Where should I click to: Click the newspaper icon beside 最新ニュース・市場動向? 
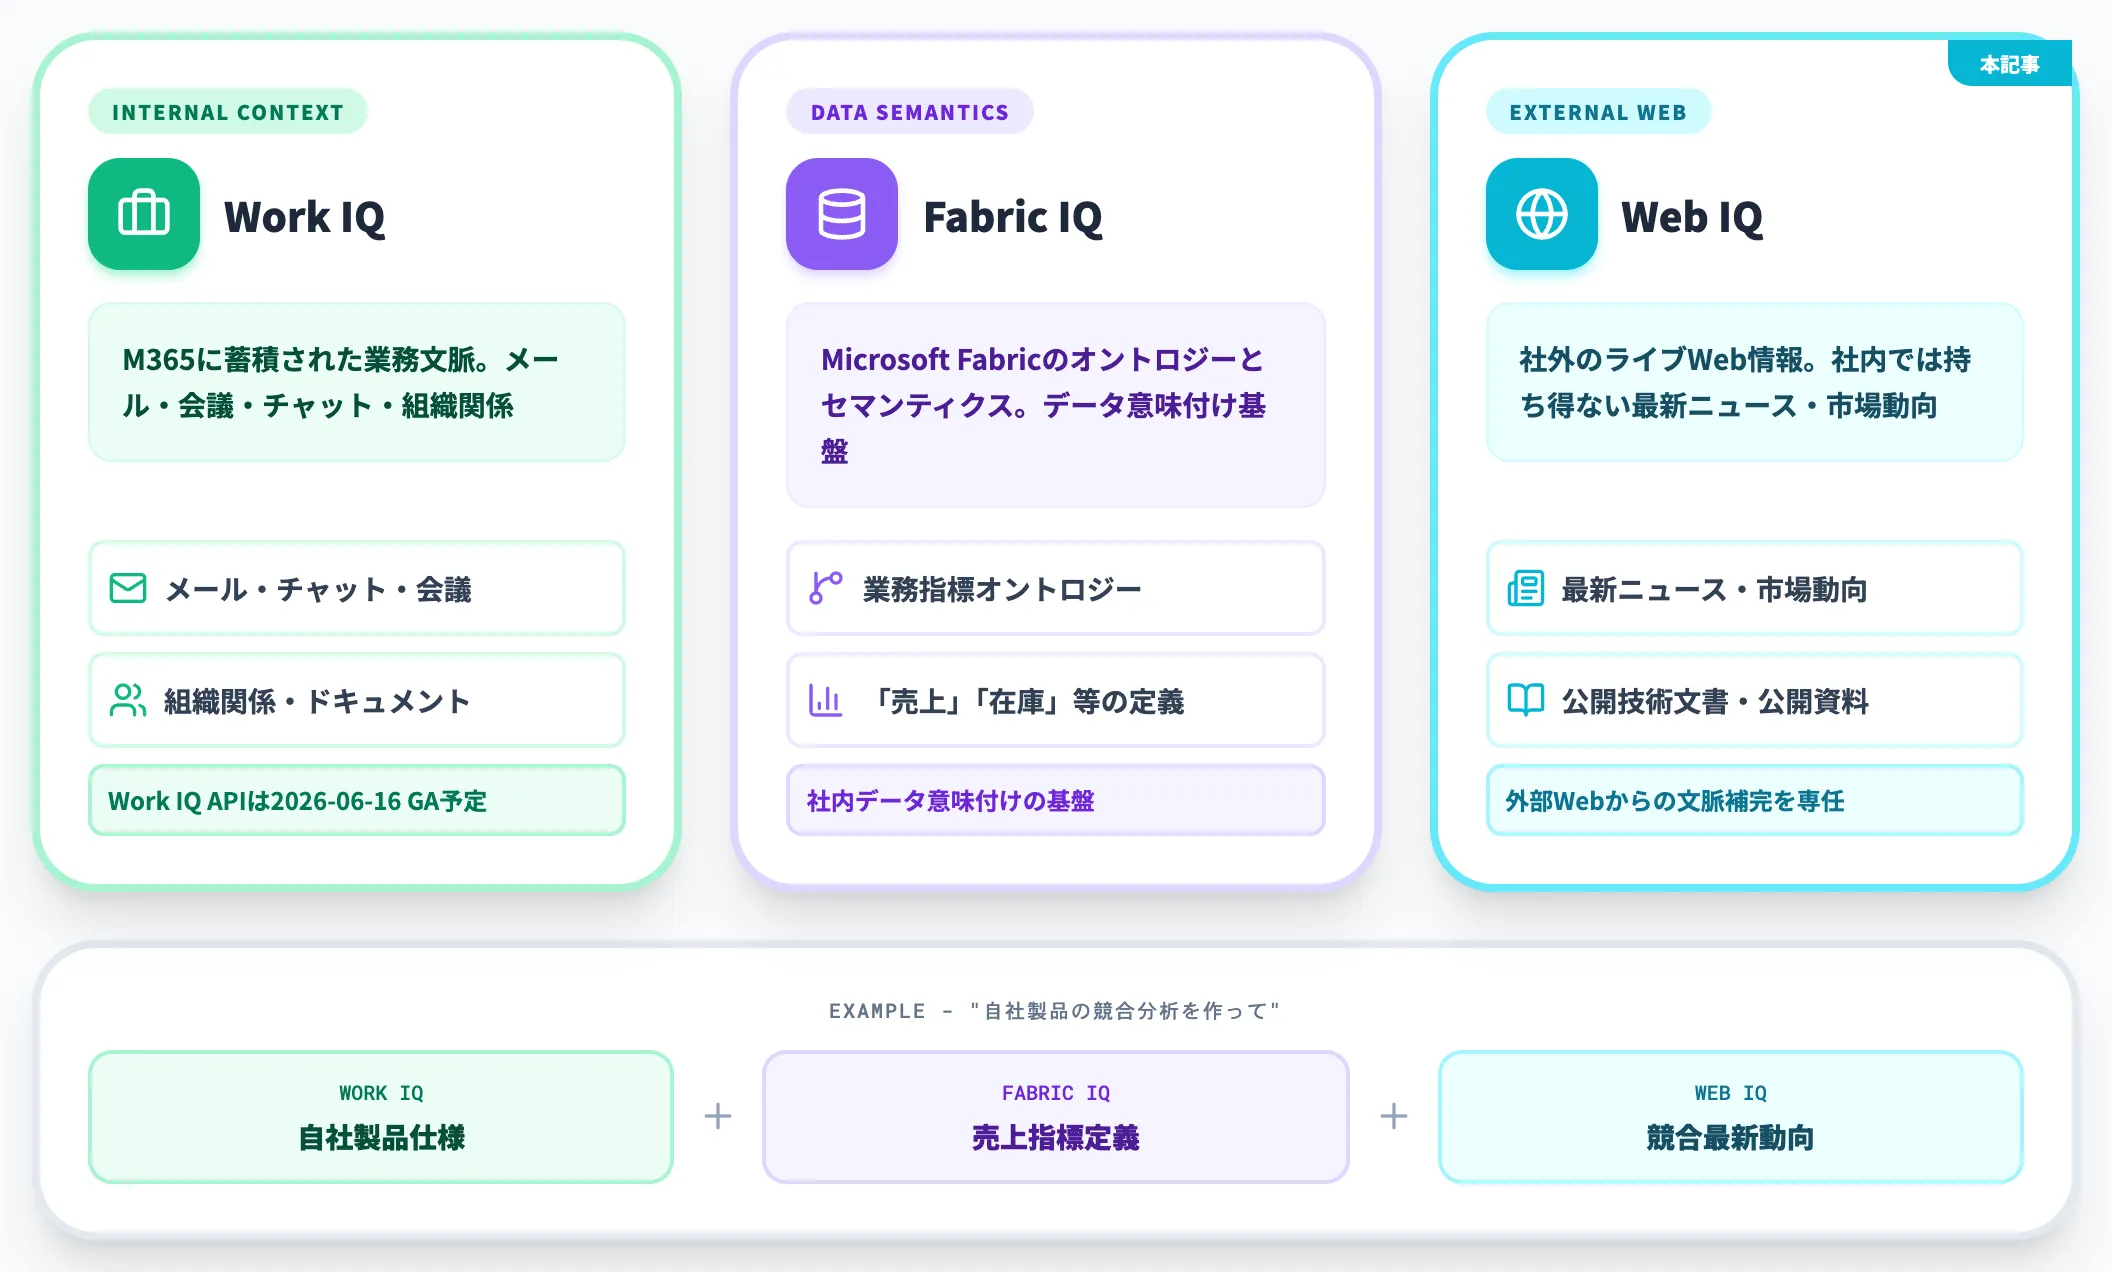pyautogui.click(x=1526, y=588)
